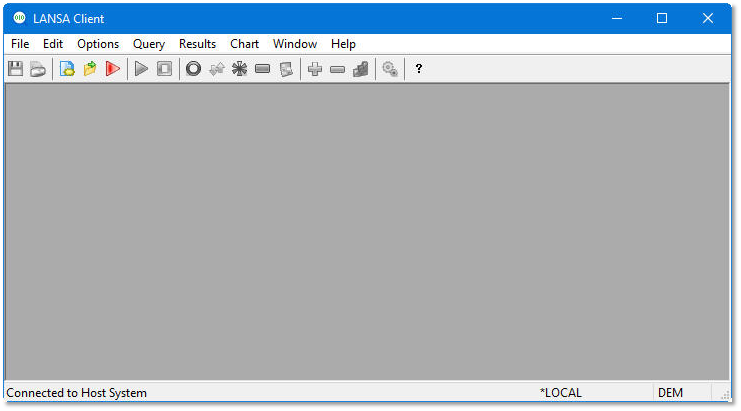Click the up-down arrows toolbar icon
This screenshot has width=741, height=411.
(216, 69)
